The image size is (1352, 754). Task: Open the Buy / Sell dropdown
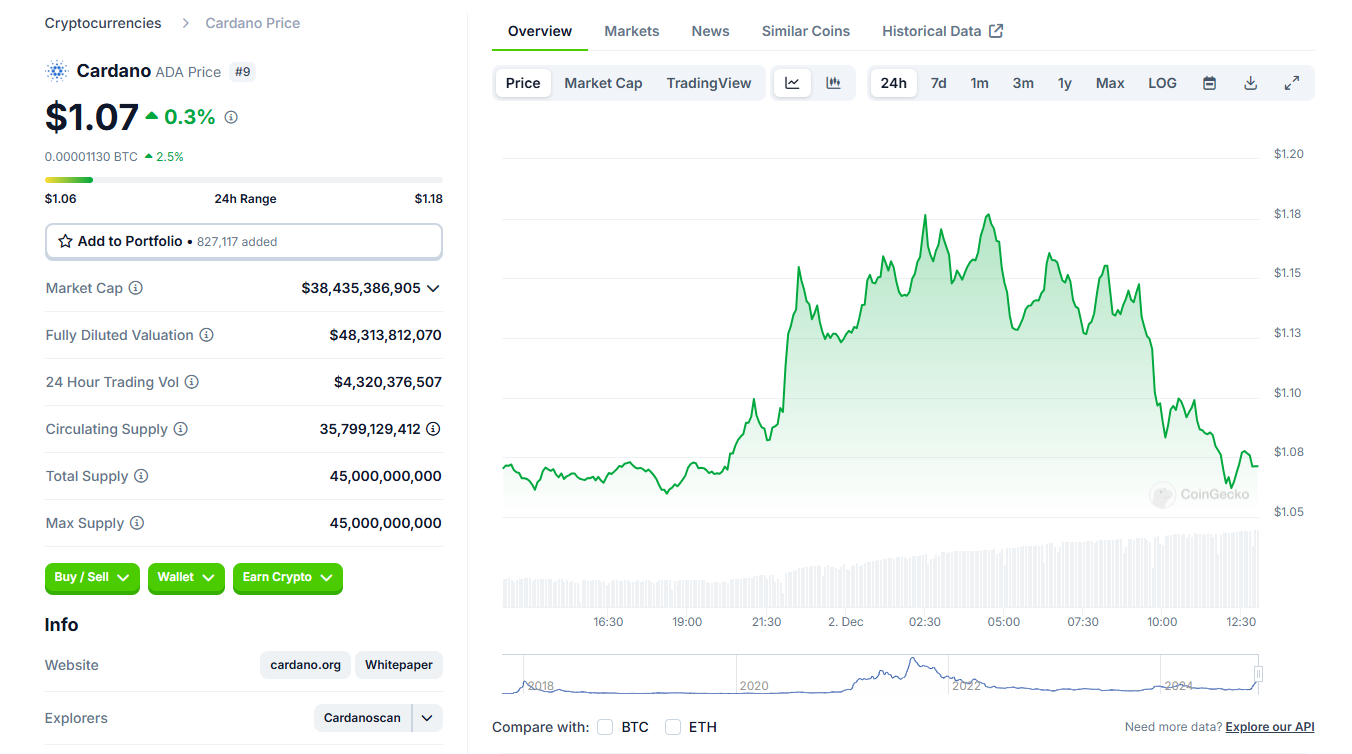coord(92,578)
